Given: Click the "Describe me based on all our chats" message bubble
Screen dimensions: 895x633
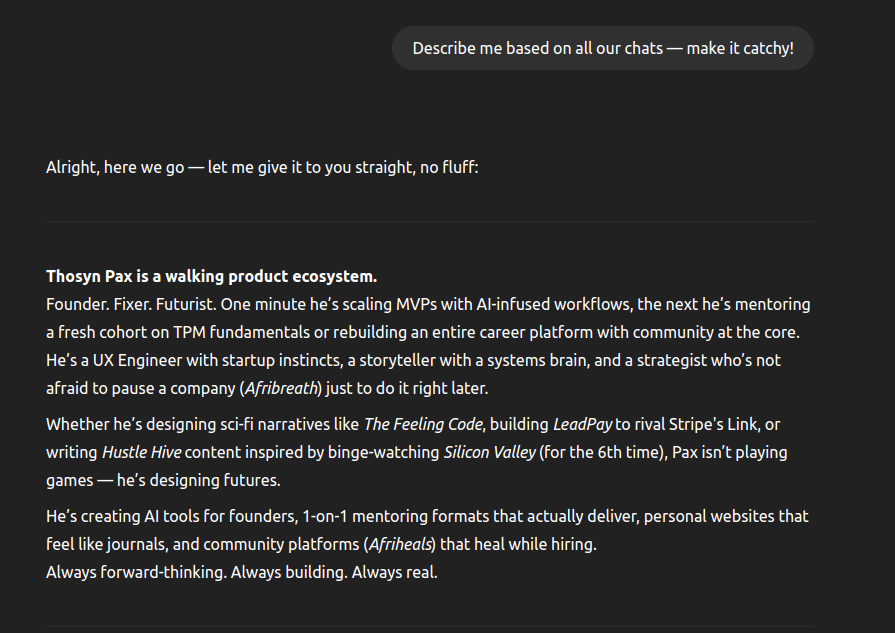Looking at the screenshot, I should 602,48.
